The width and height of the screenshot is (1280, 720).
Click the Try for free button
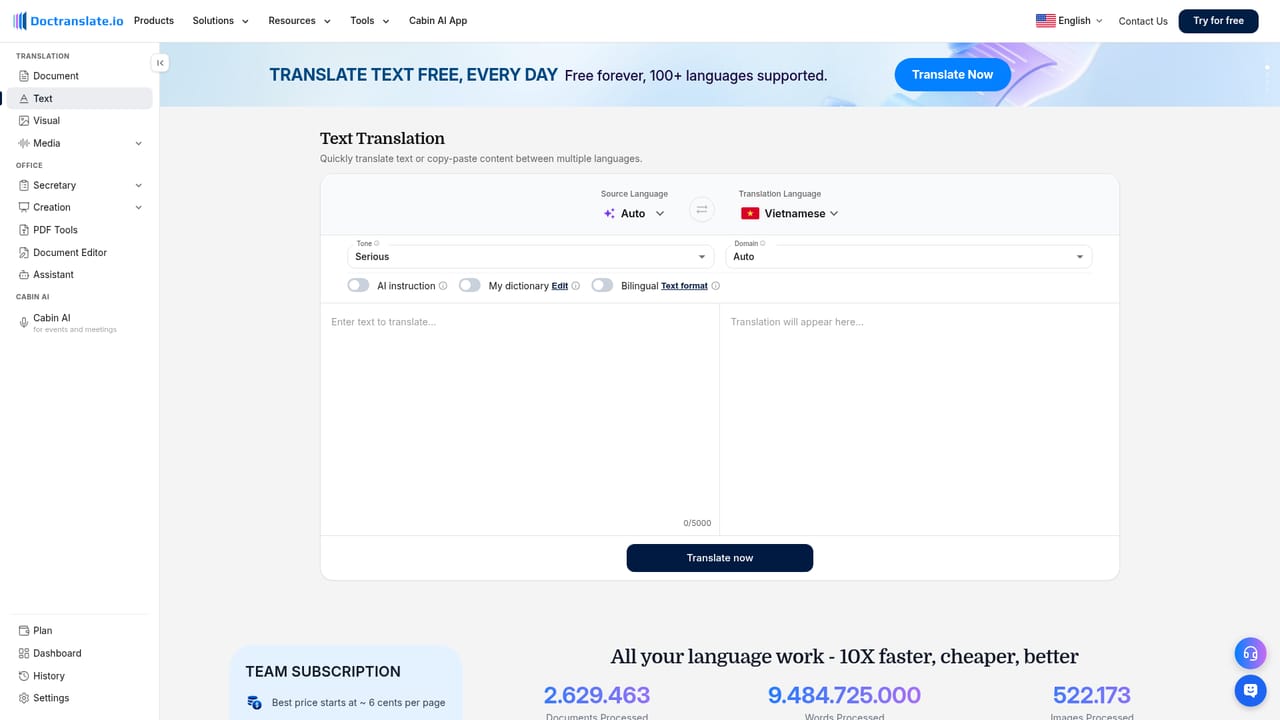pyautogui.click(x=1218, y=21)
